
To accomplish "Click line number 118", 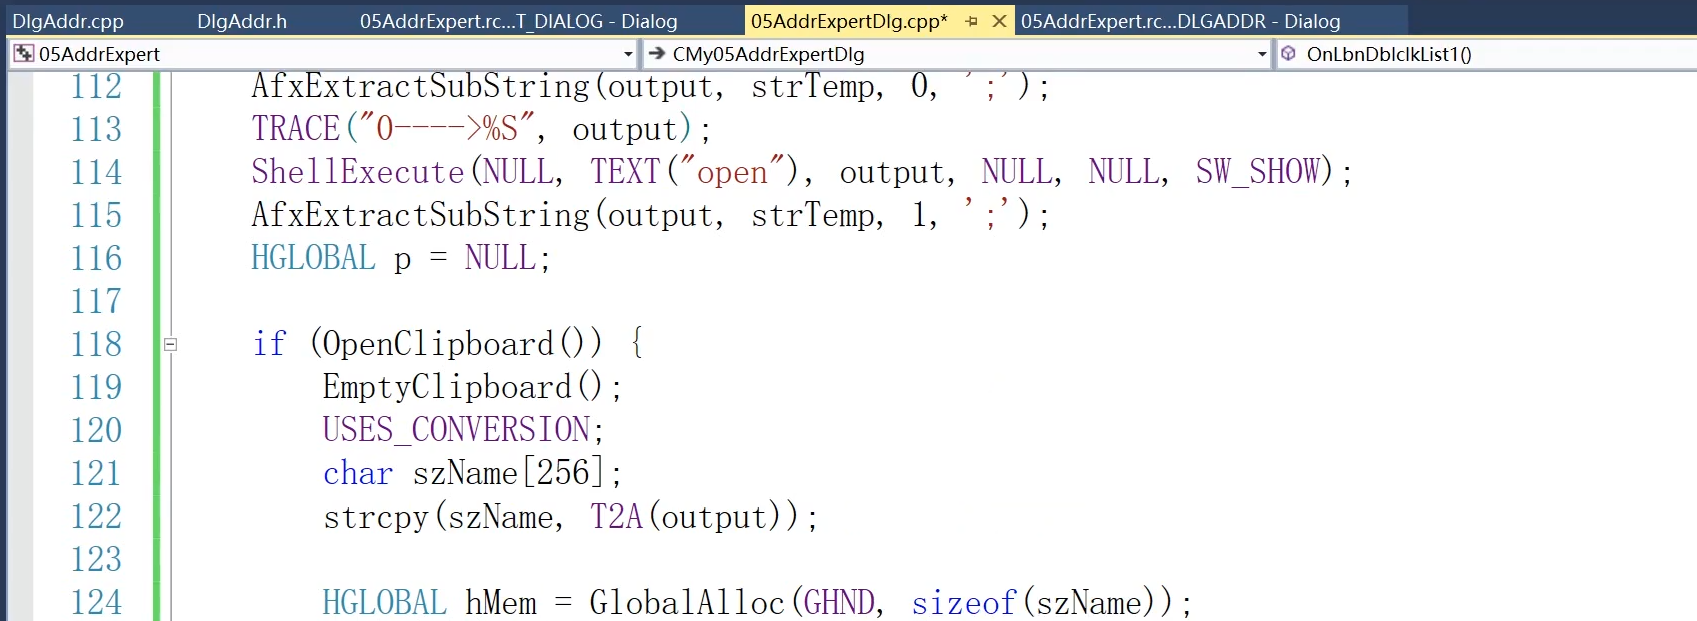I will point(96,345).
